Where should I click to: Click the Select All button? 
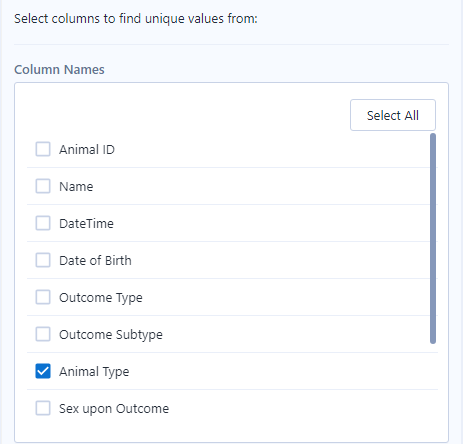[x=393, y=115]
